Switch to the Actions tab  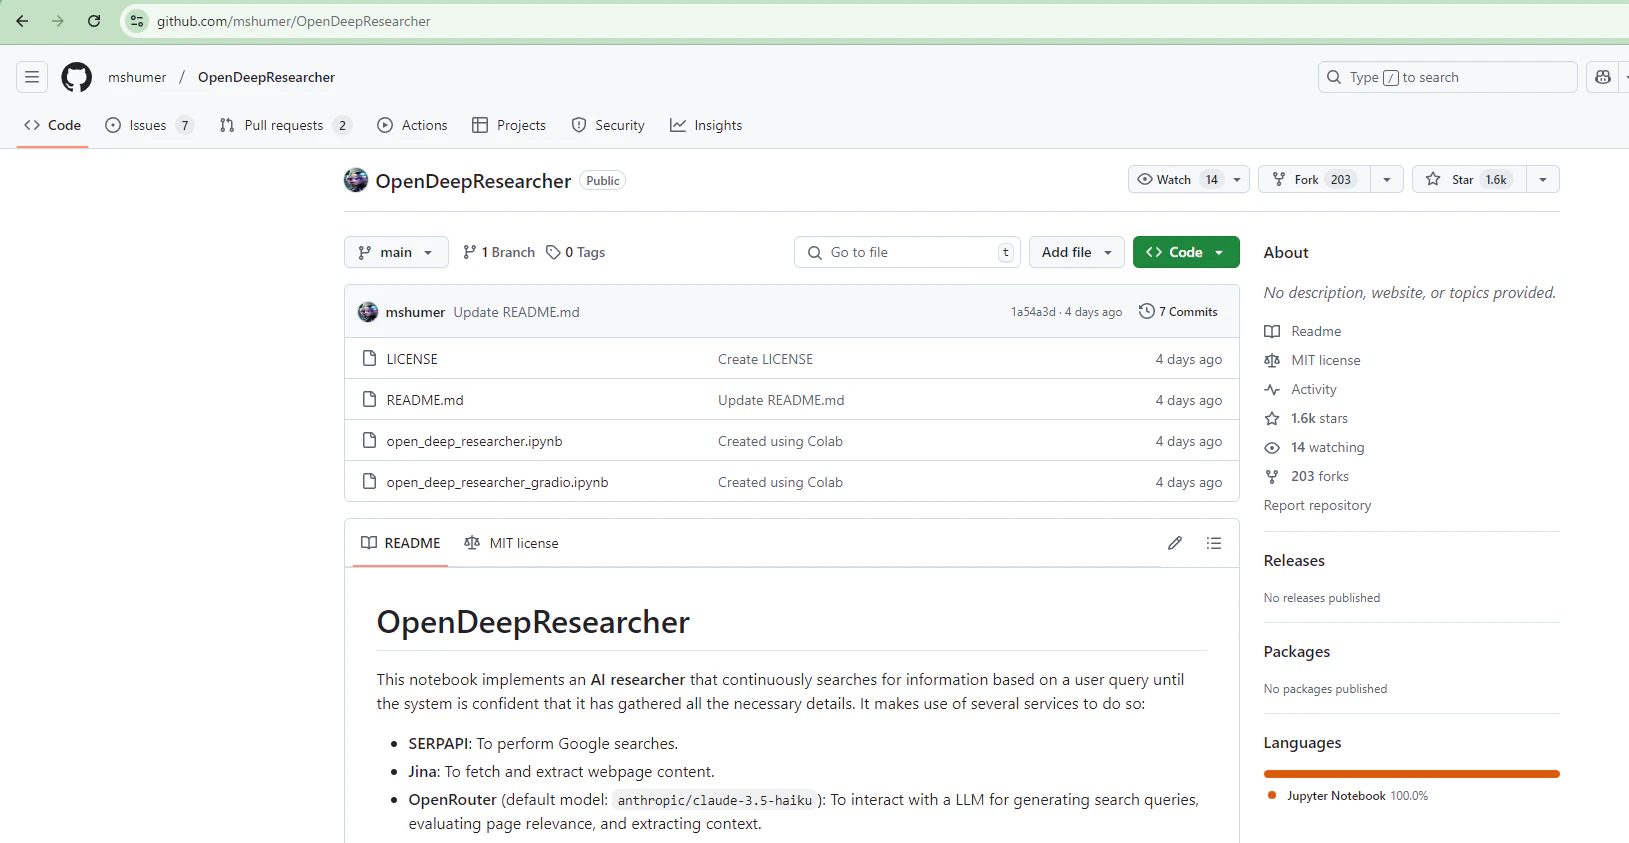412,125
